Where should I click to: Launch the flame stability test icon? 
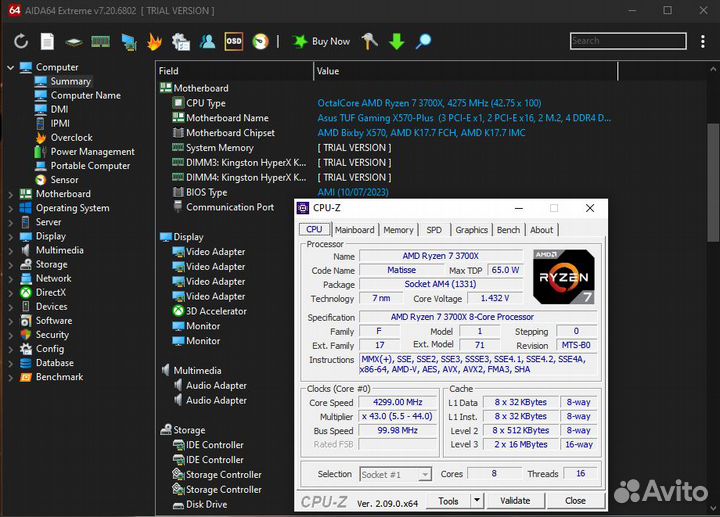coord(154,41)
